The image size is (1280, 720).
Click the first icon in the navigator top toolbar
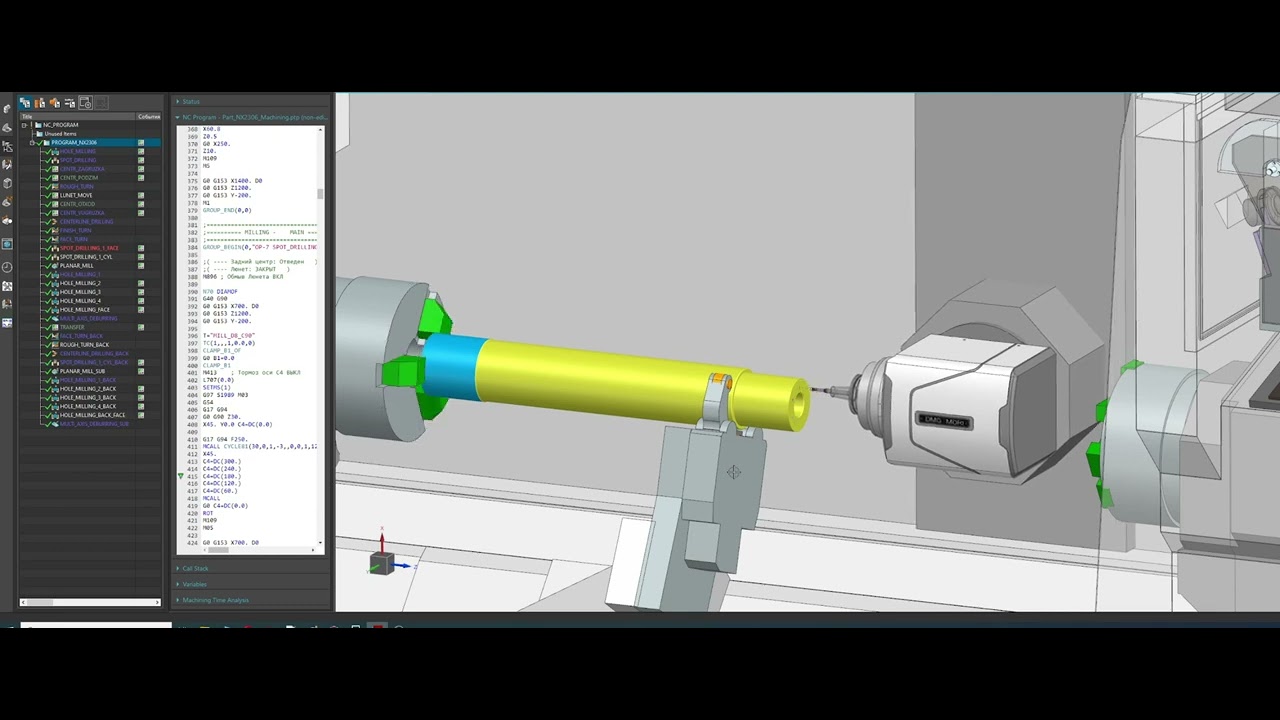coord(25,103)
